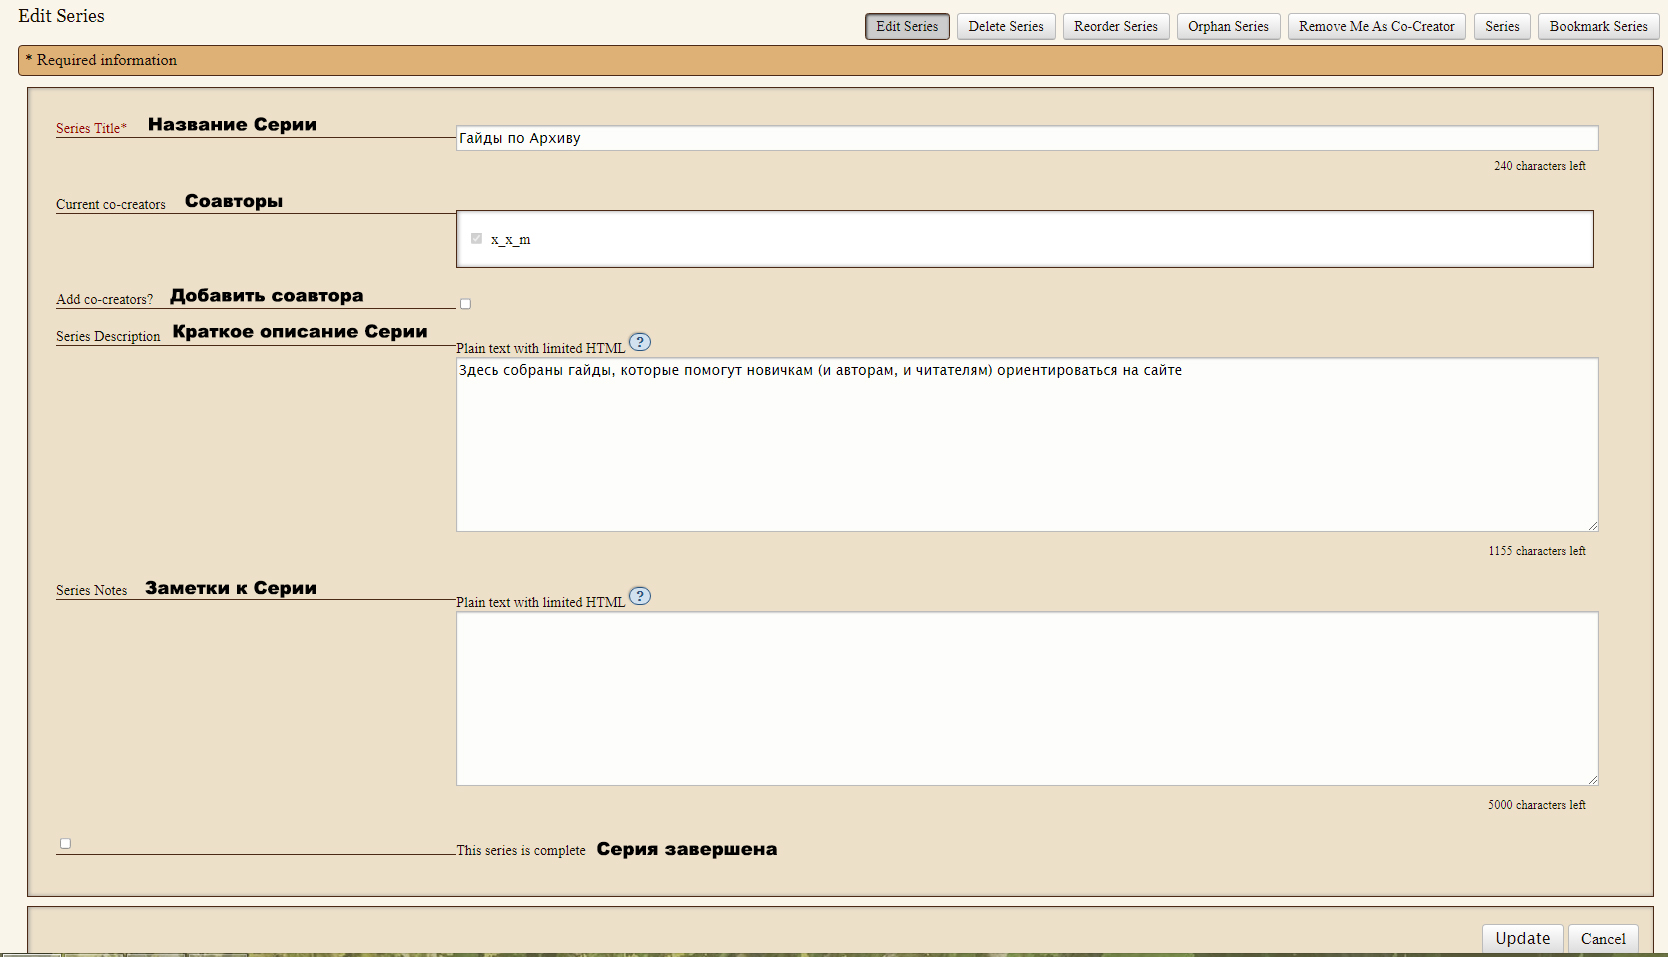Select the Edit Series button
The width and height of the screenshot is (1668, 957).
tap(907, 26)
